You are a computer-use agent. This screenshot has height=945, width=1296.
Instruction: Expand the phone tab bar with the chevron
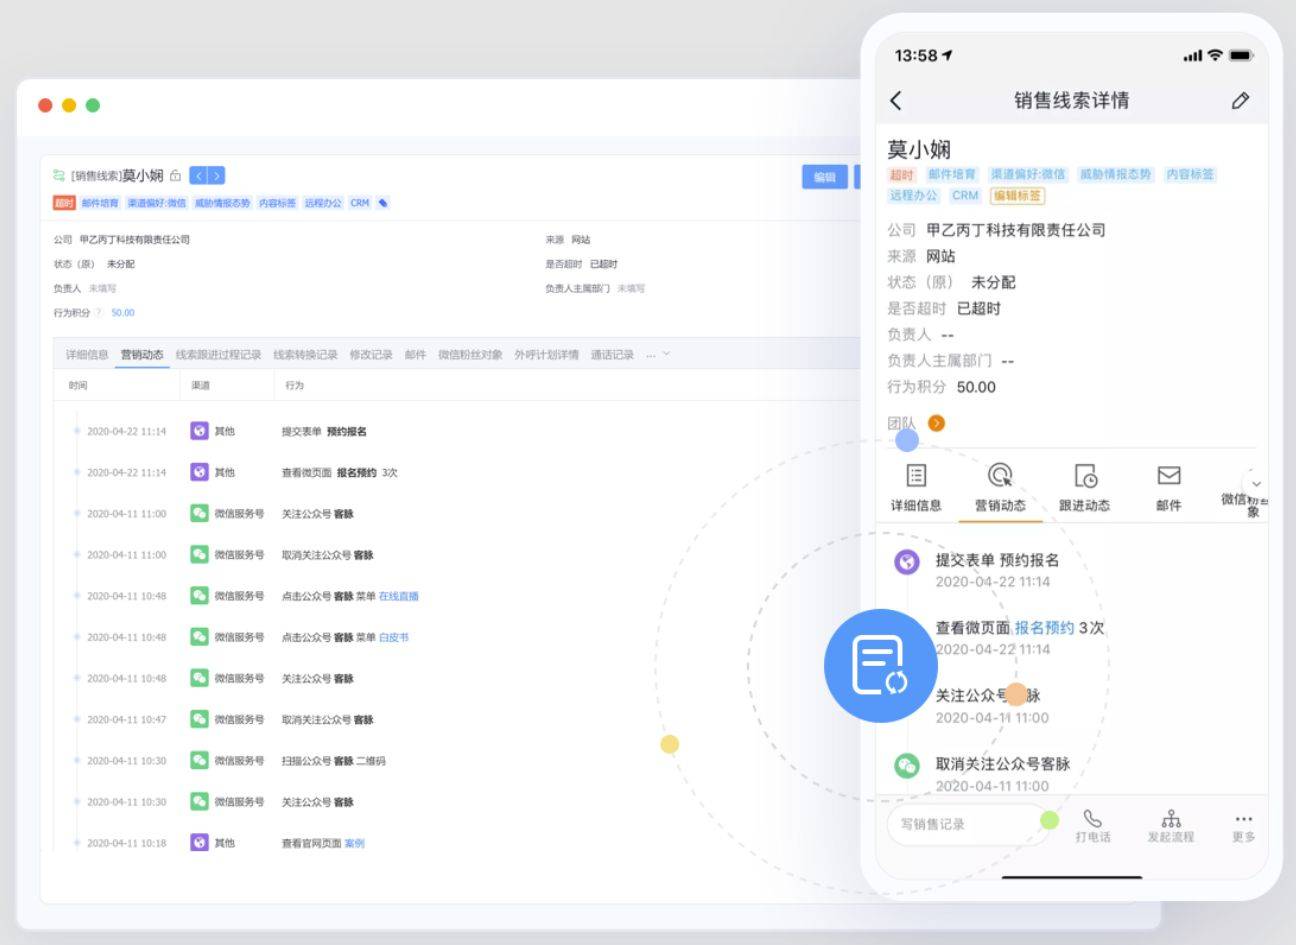(x=1256, y=482)
